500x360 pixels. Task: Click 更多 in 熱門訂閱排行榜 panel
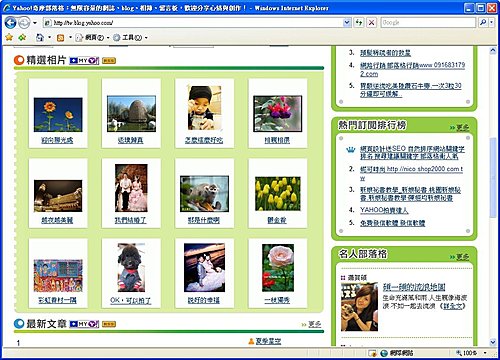click(463, 128)
